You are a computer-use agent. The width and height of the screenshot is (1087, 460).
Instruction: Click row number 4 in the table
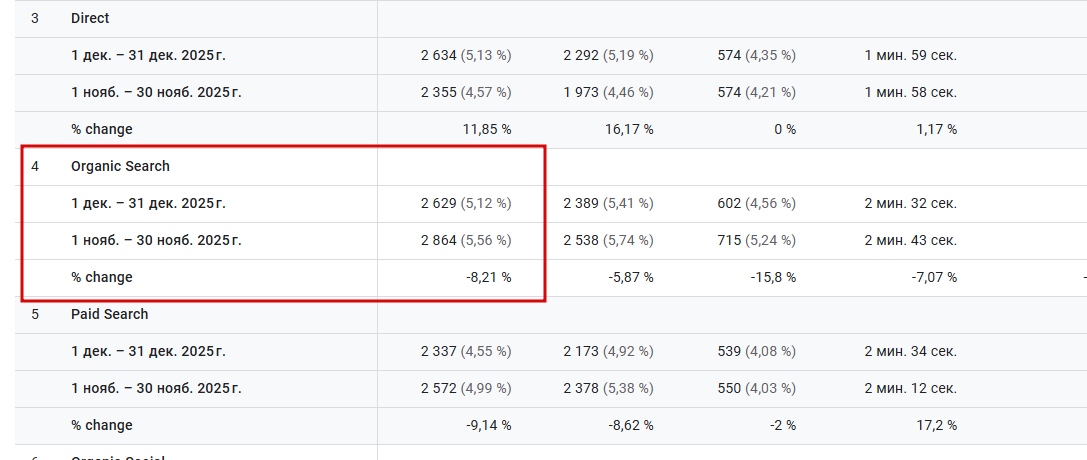[35, 167]
